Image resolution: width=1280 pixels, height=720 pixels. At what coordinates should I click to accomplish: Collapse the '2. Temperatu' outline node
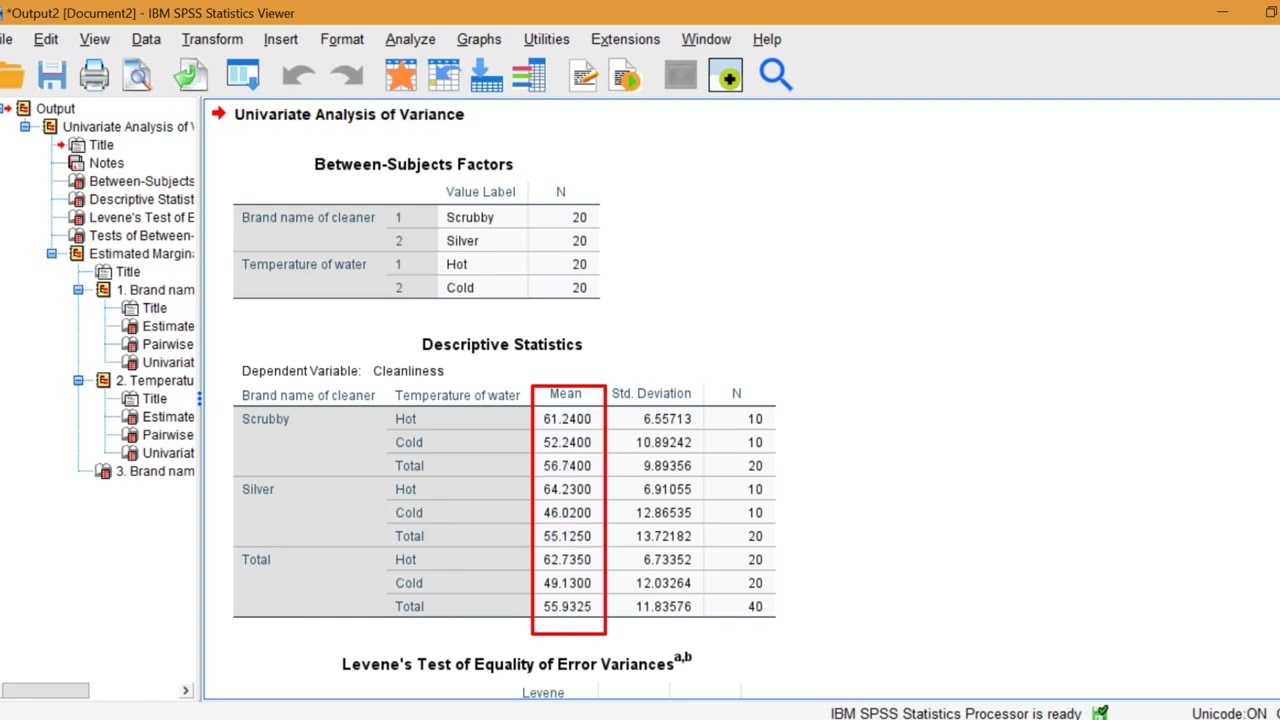click(x=79, y=381)
